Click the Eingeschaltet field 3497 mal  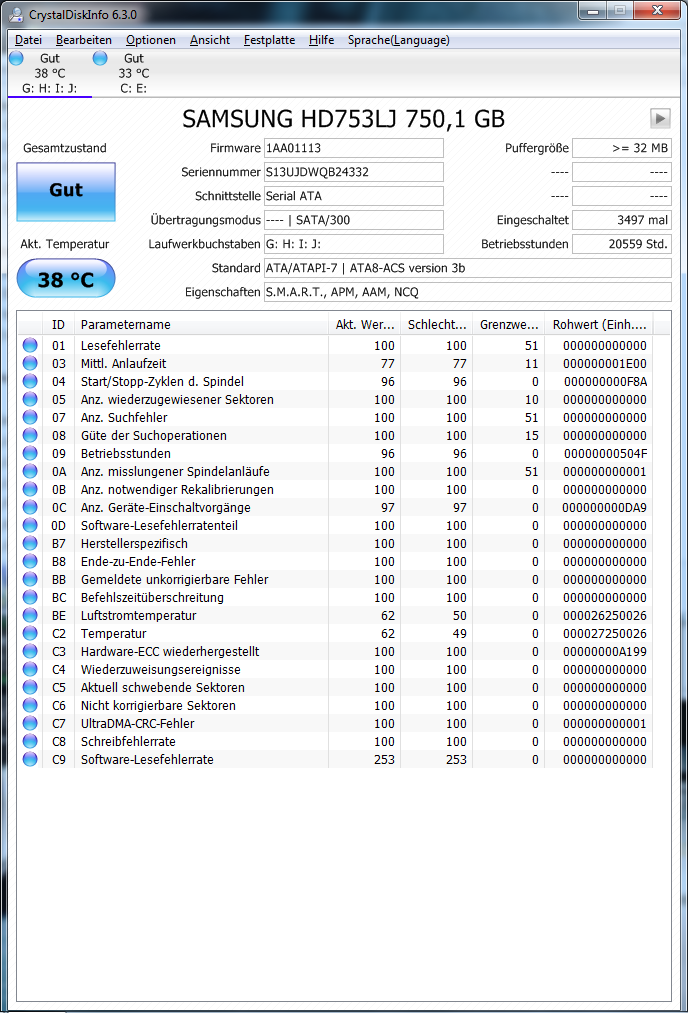pyautogui.click(x=622, y=220)
